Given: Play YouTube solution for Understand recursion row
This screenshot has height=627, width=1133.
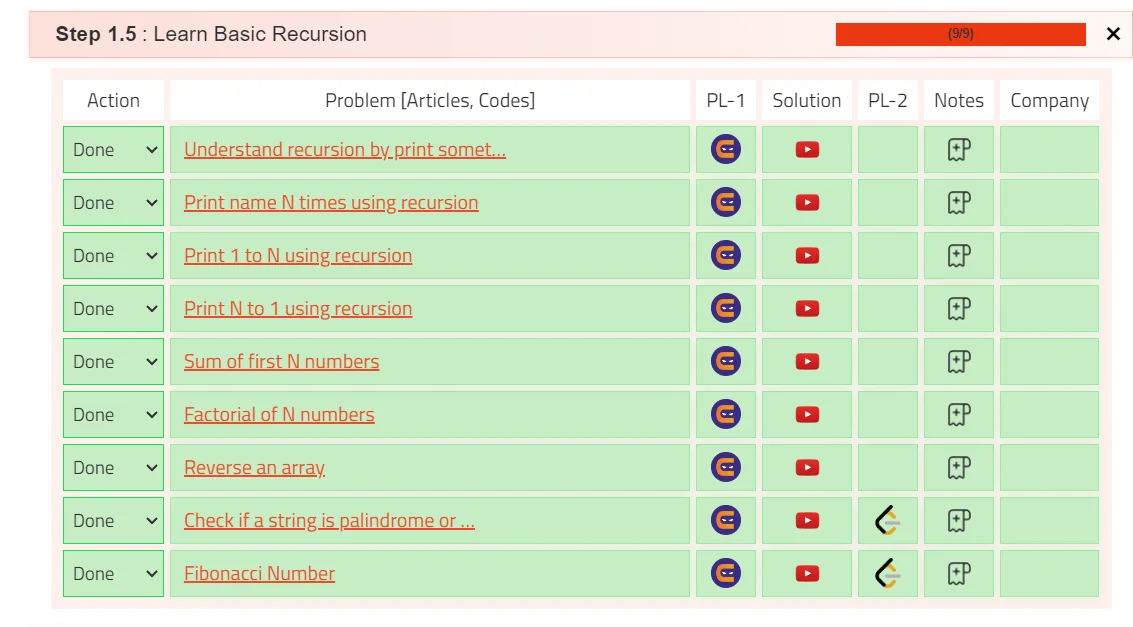Looking at the screenshot, I should [x=807, y=149].
